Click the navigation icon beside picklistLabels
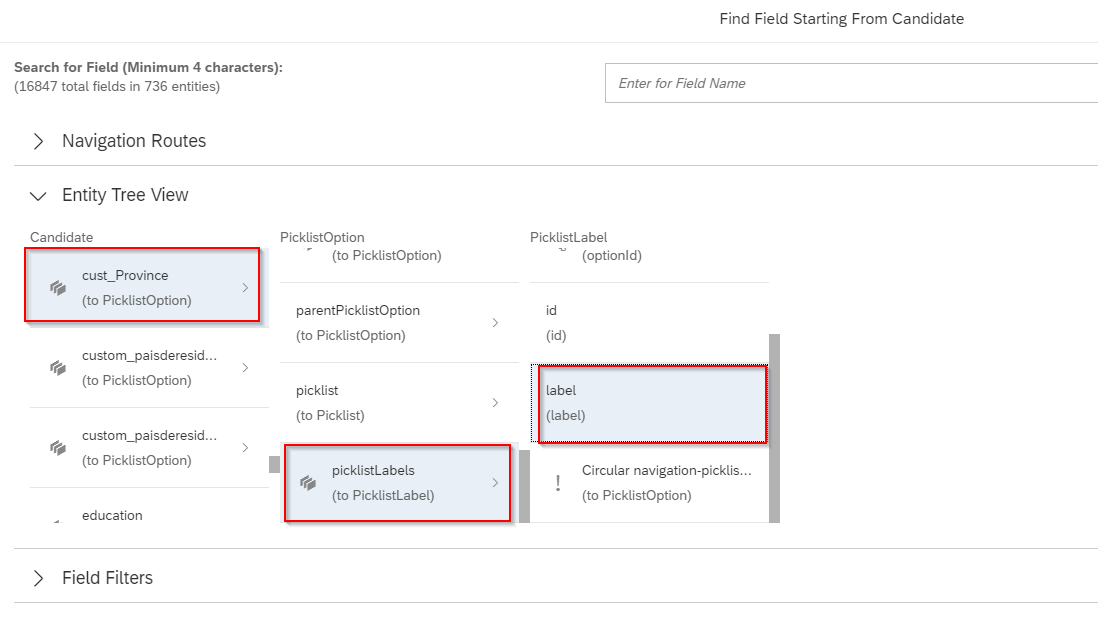The height and width of the screenshot is (629, 1098). coord(307,483)
